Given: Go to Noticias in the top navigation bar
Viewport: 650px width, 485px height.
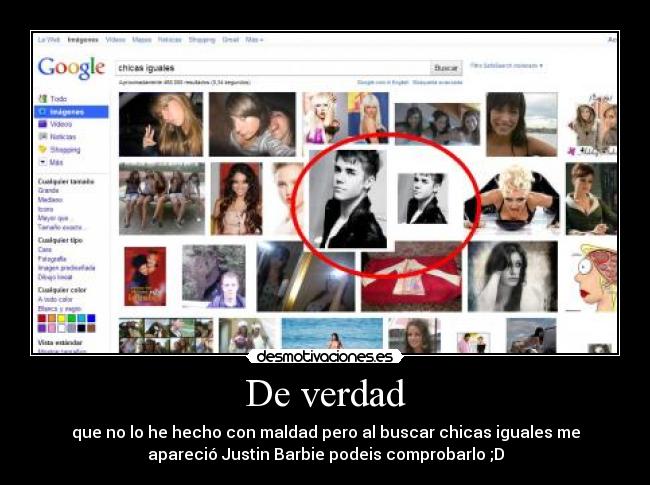Looking at the screenshot, I should click(x=170, y=40).
